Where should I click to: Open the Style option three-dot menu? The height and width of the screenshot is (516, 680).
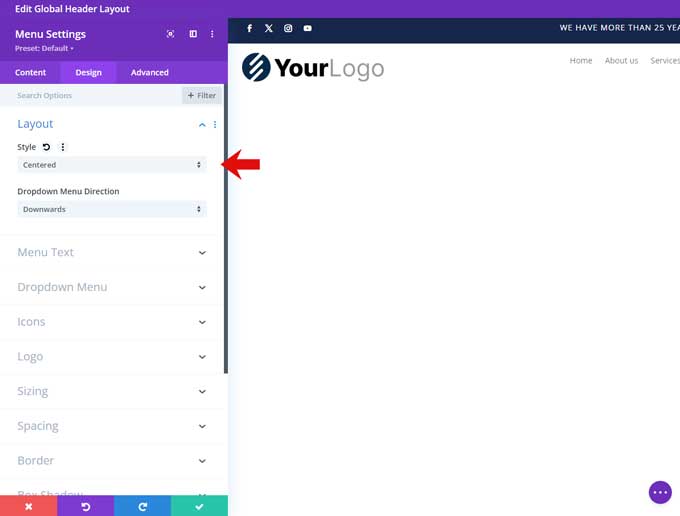click(x=63, y=147)
